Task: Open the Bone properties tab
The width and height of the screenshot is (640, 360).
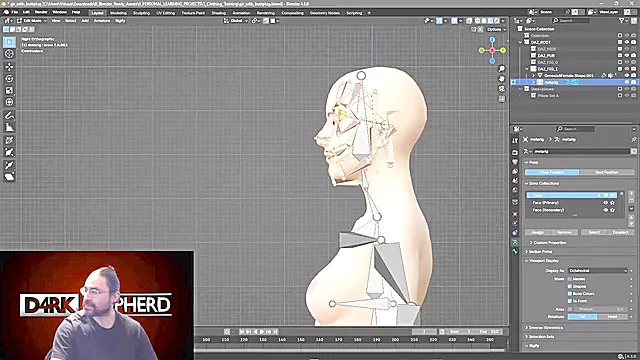Action: pyautogui.click(x=515, y=251)
